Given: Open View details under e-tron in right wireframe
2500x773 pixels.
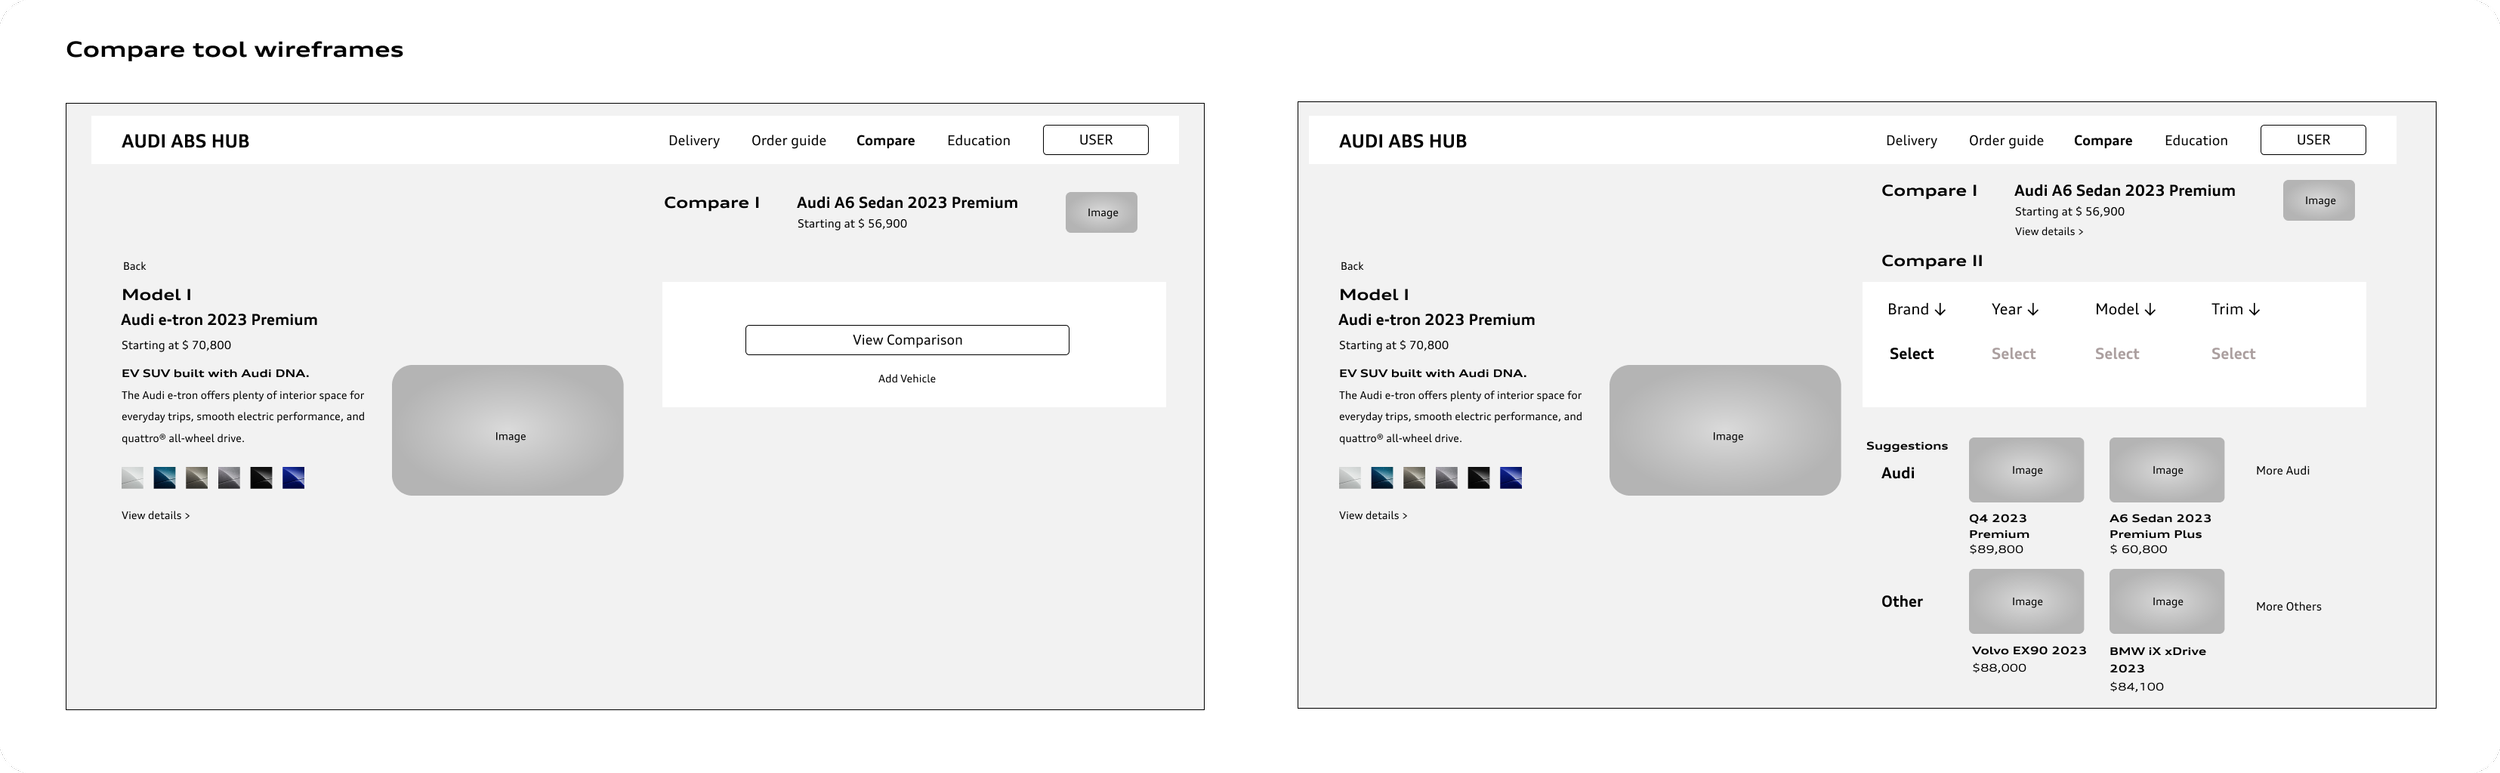Looking at the screenshot, I should click(x=1373, y=516).
